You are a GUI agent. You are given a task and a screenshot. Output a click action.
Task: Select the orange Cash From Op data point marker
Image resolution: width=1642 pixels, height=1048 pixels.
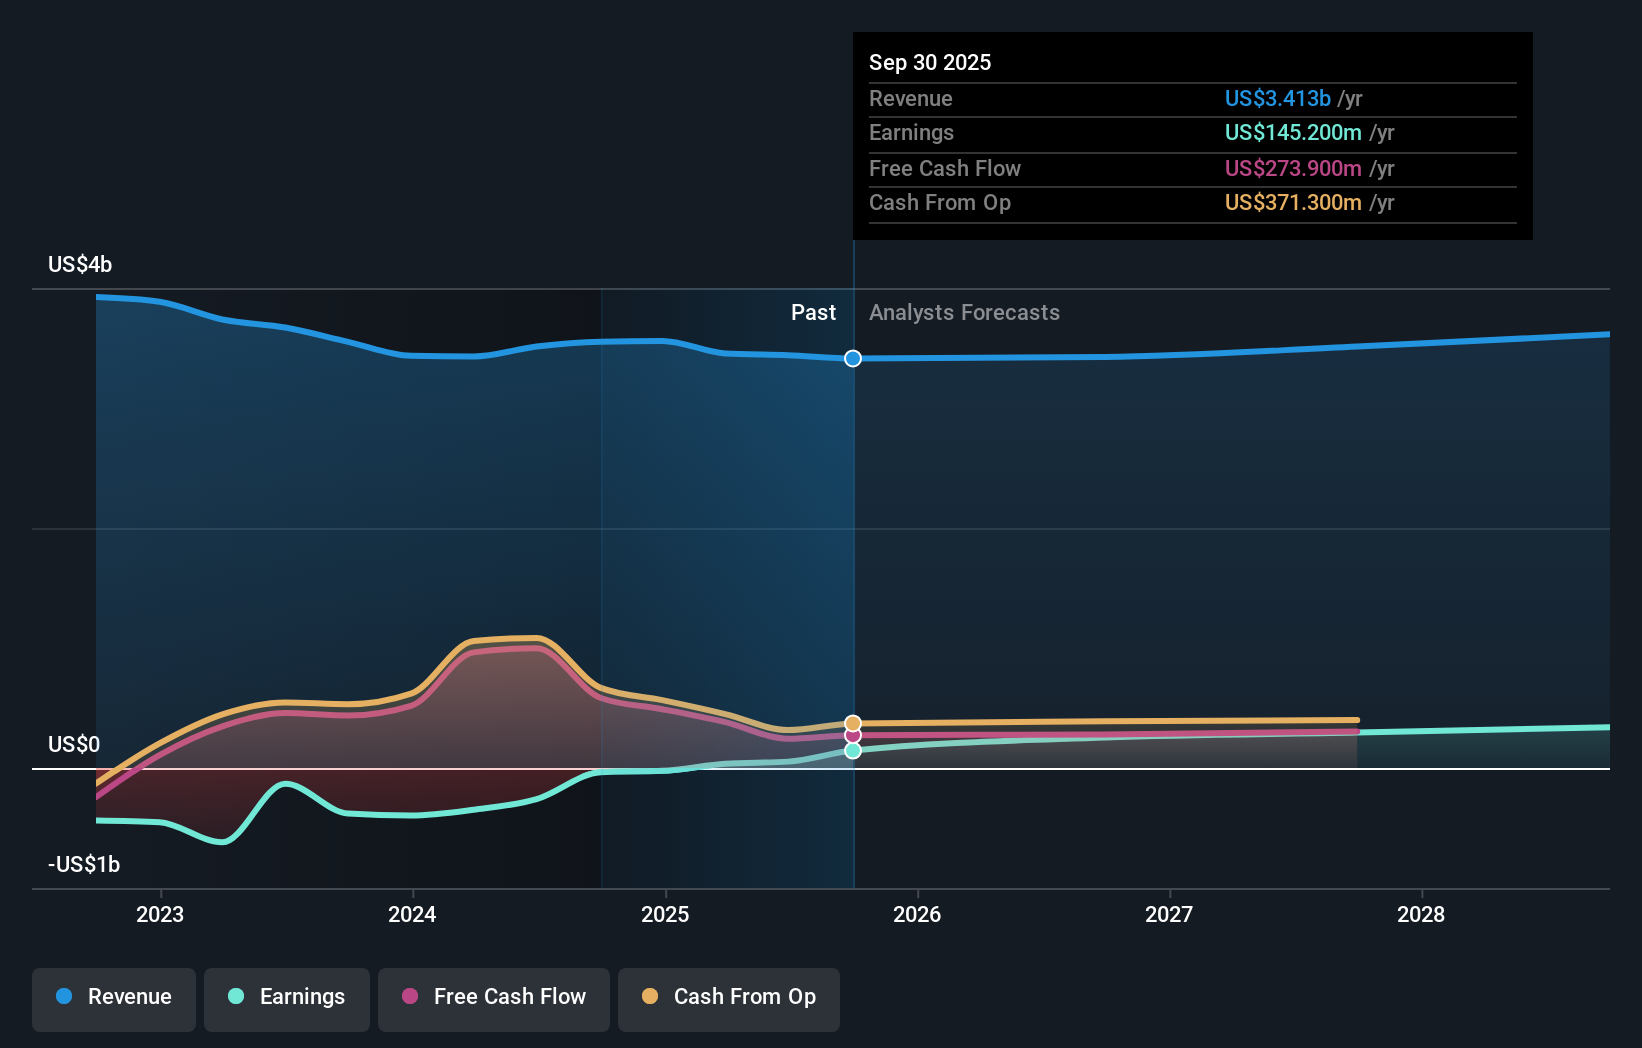(x=853, y=721)
